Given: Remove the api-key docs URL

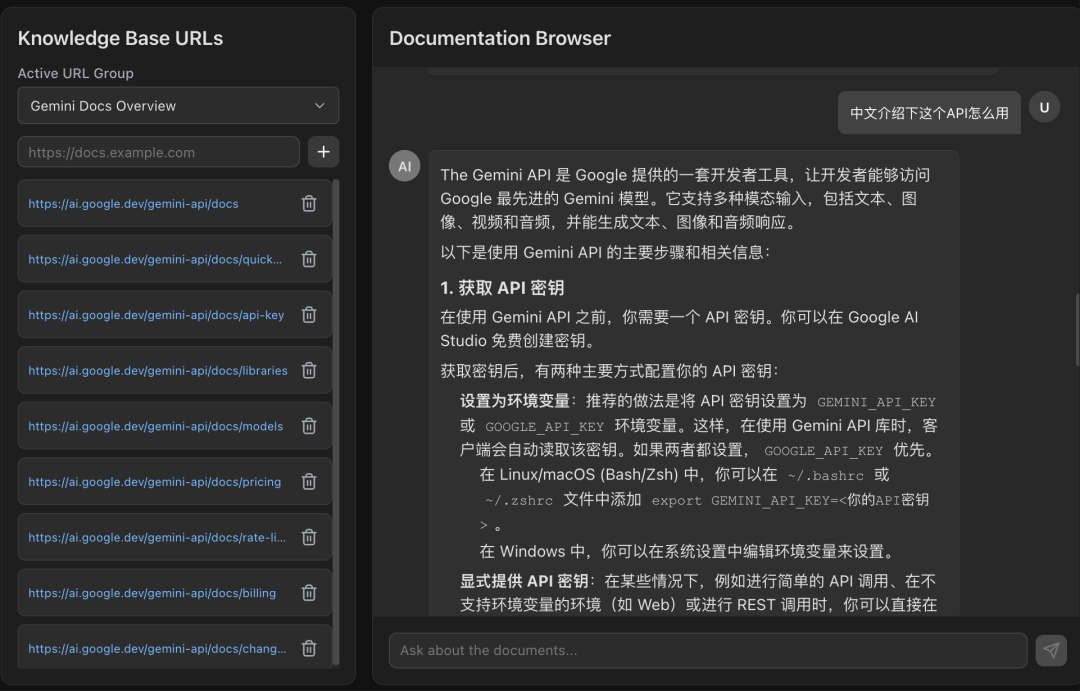Looking at the screenshot, I should tap(309, 315).
